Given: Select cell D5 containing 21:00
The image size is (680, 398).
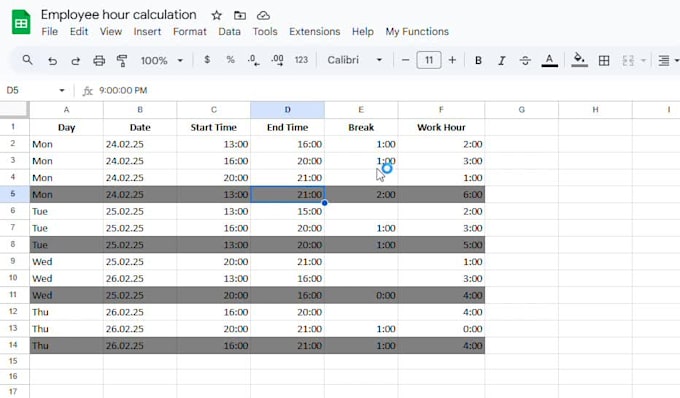Looking at the screenshot, I should tap(288, 195).
